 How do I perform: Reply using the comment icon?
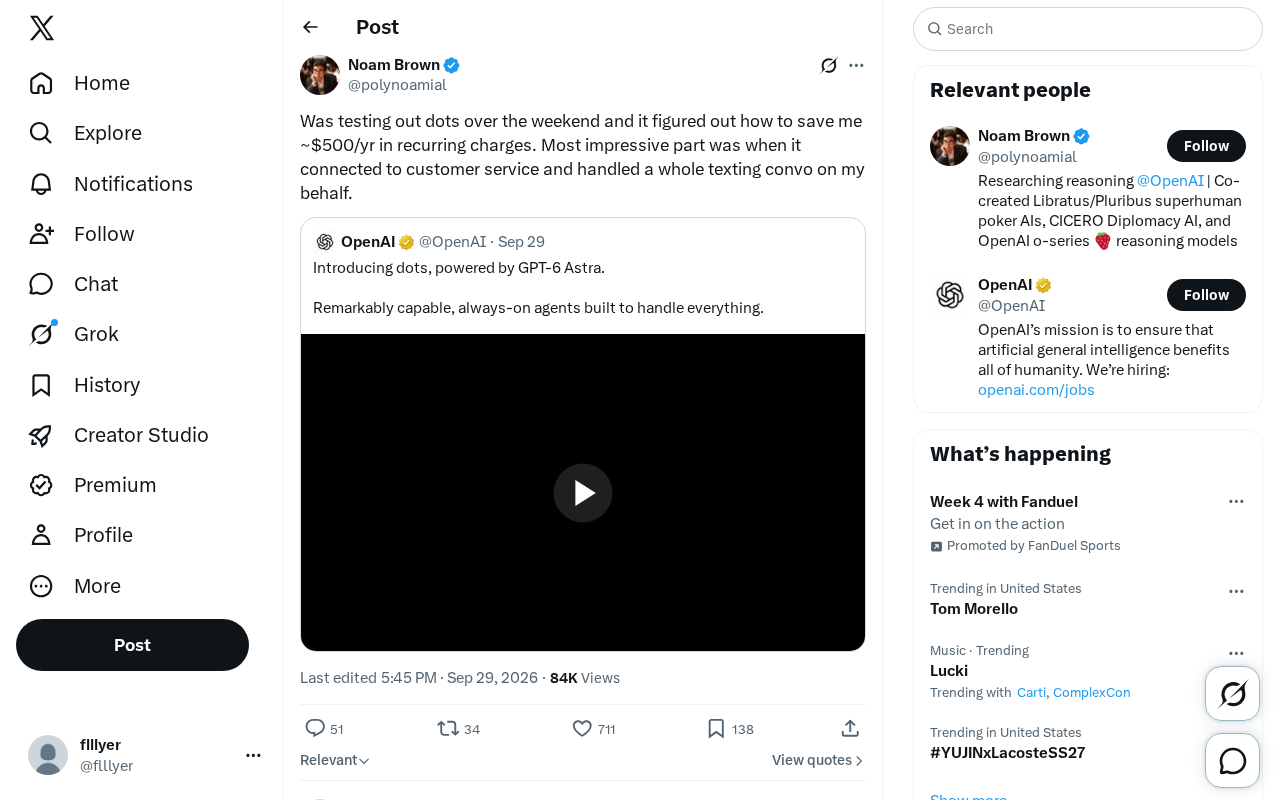(x=315, y=728)
